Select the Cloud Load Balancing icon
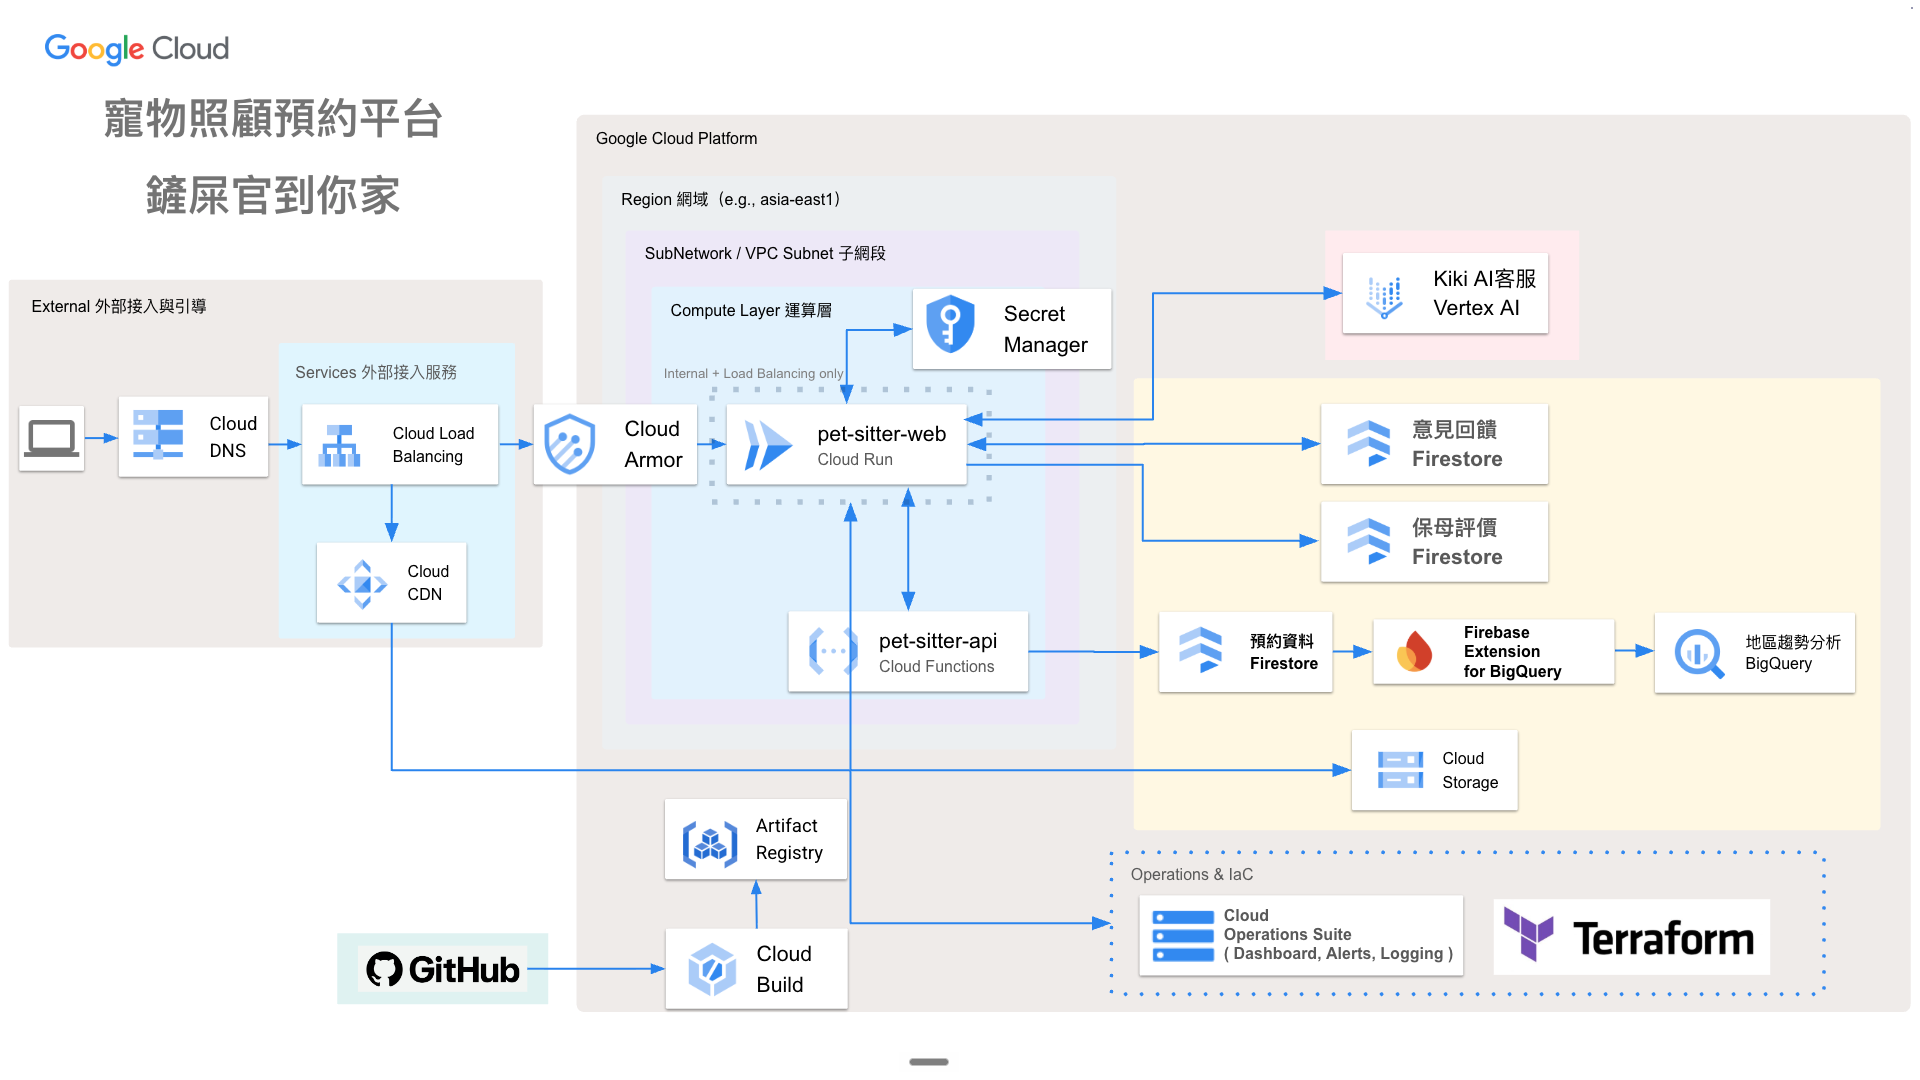 (x=339, y=446)
